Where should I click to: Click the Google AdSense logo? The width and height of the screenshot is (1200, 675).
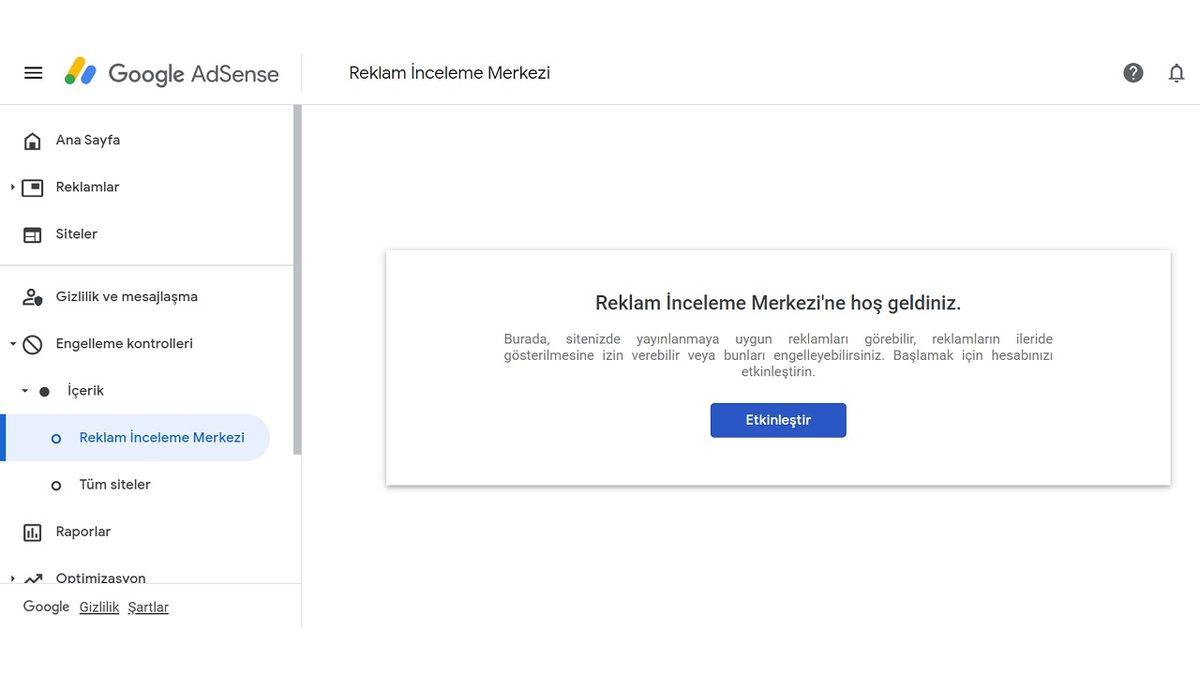point(170,71)
